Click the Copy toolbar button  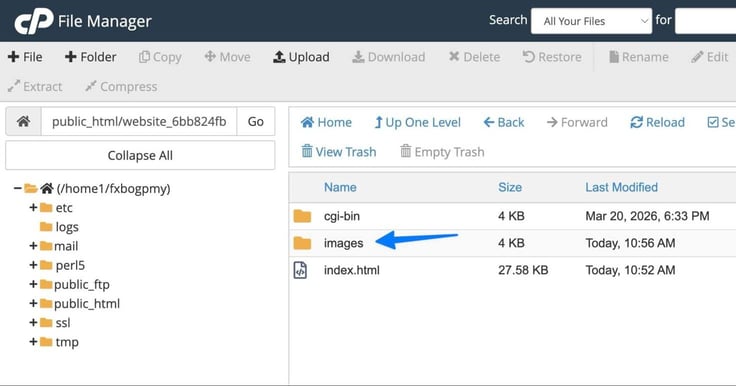160,57
